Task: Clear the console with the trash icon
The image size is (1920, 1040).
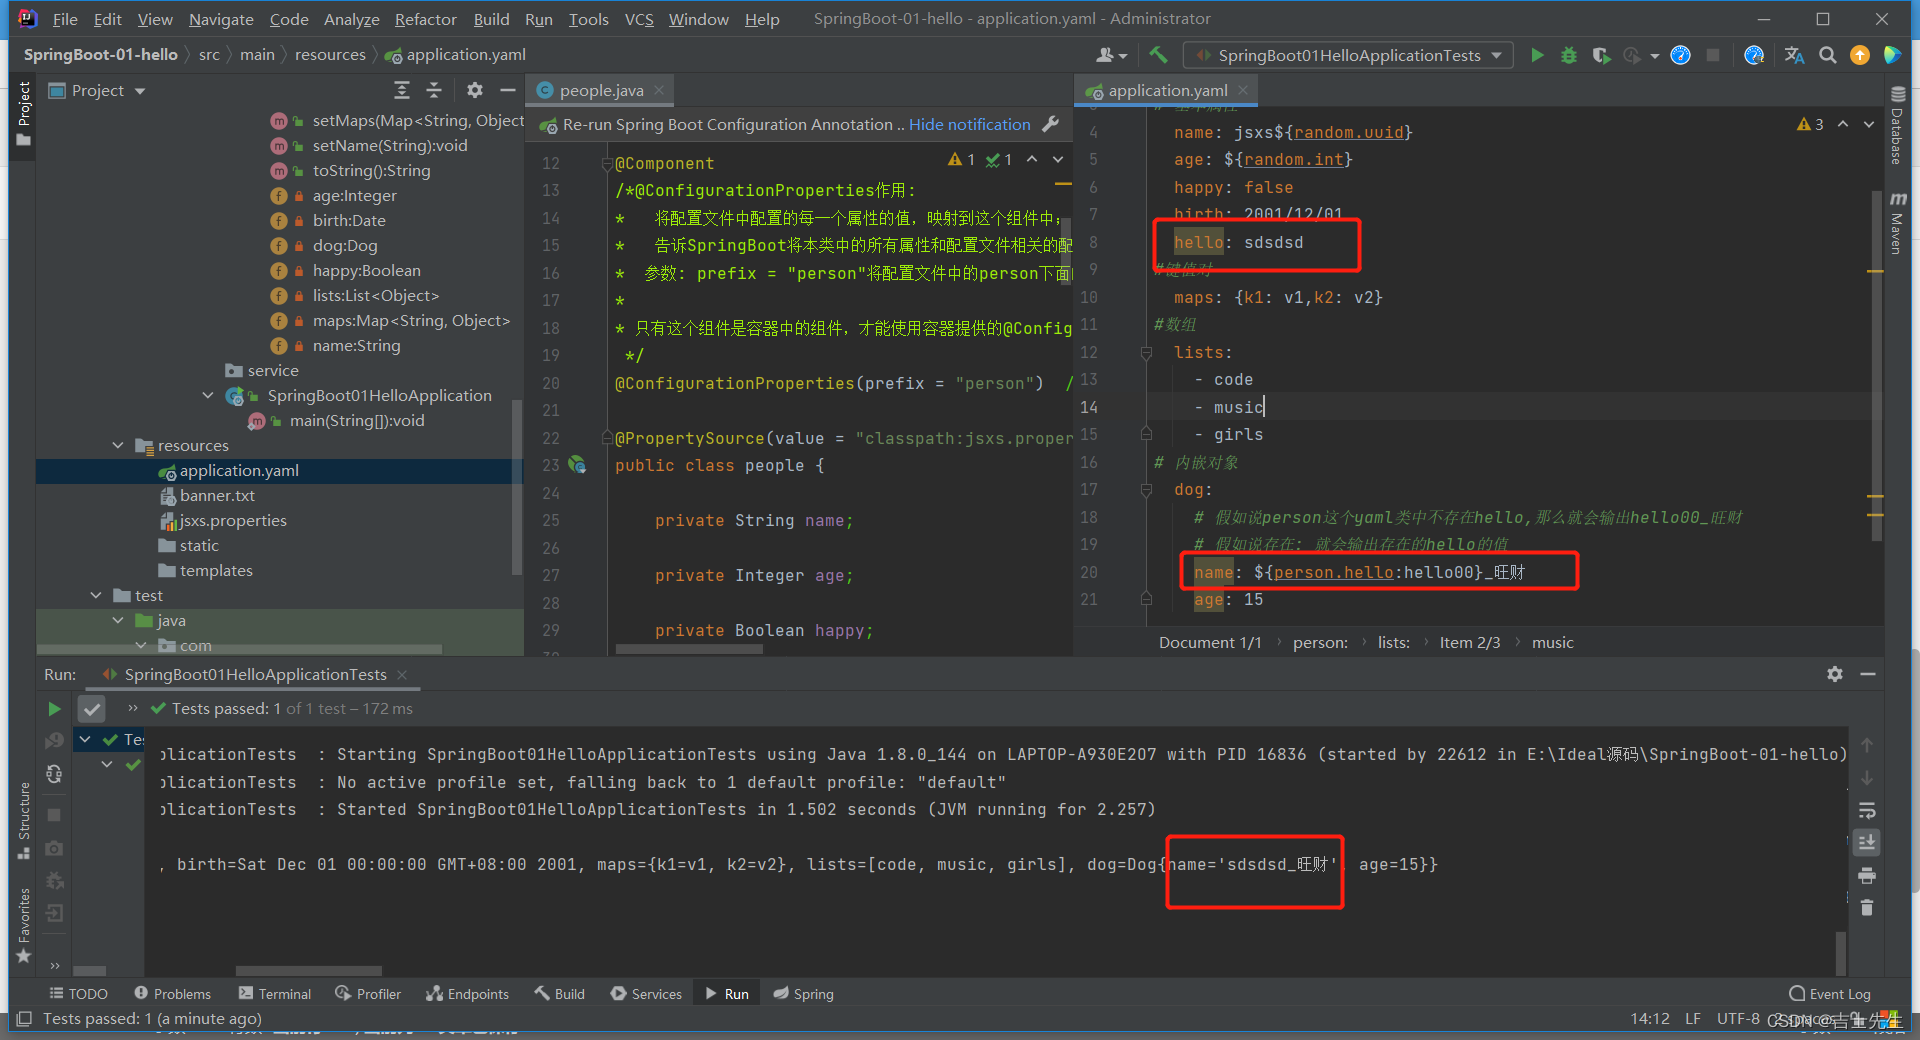Action: pos(1866,908)
